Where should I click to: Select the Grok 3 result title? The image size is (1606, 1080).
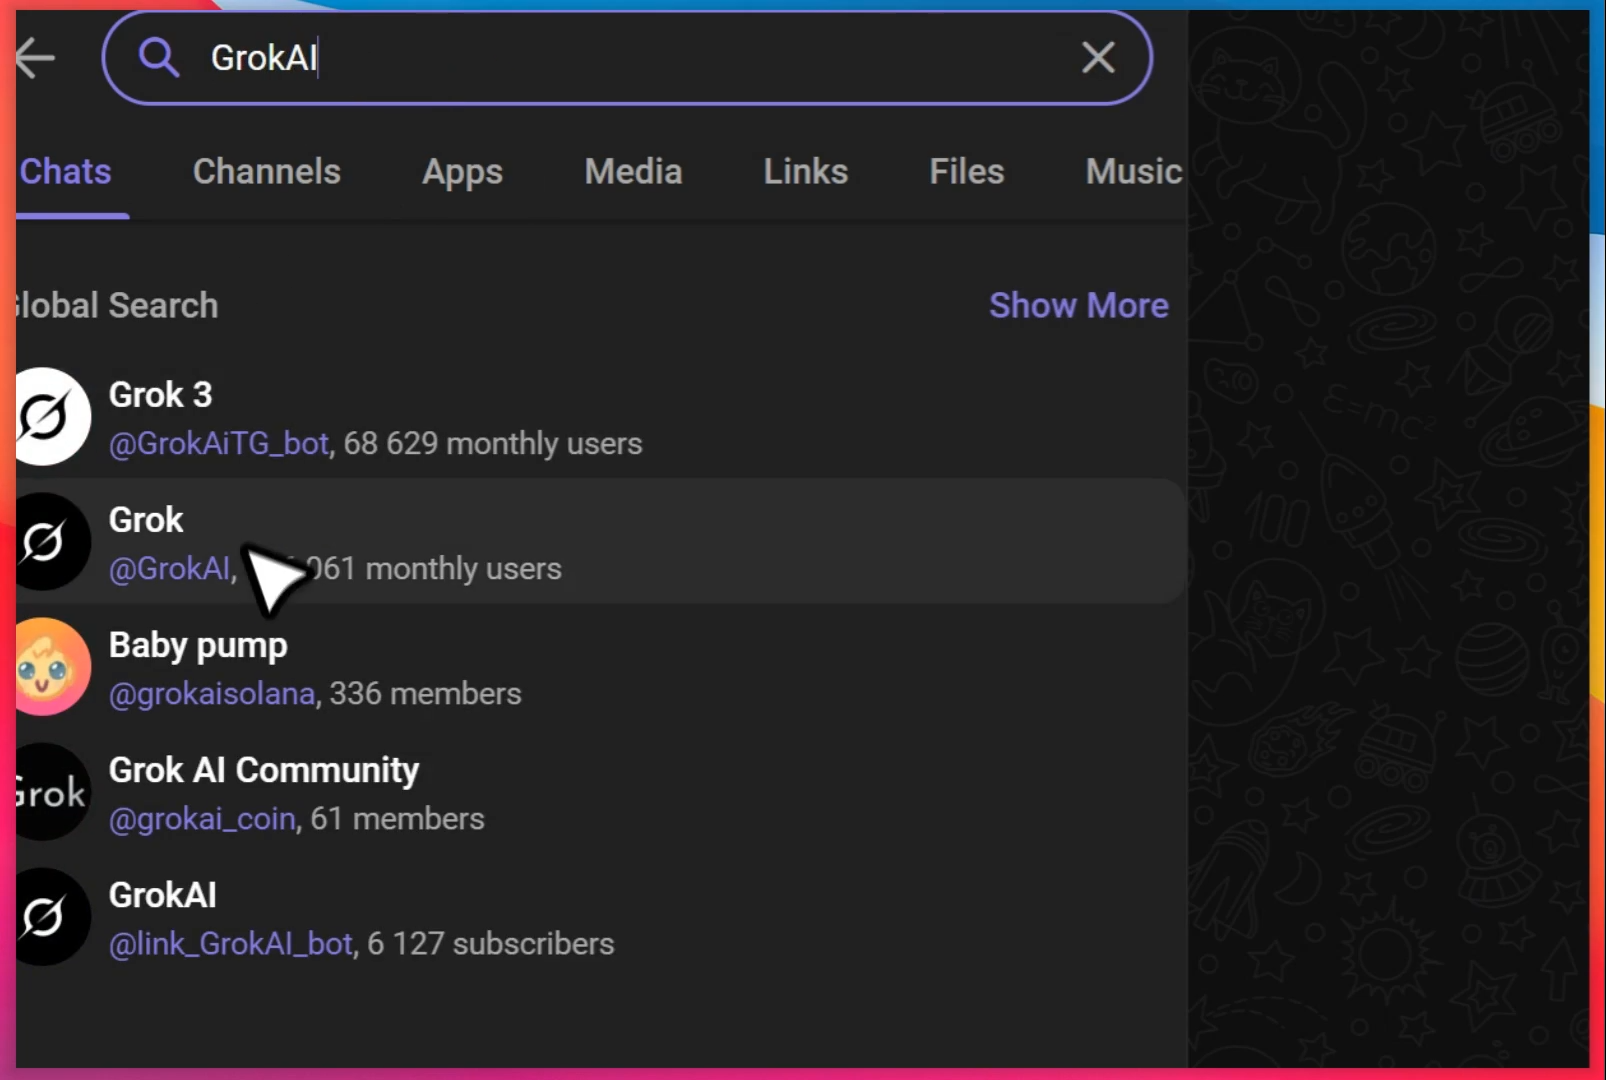pos(160,395)
